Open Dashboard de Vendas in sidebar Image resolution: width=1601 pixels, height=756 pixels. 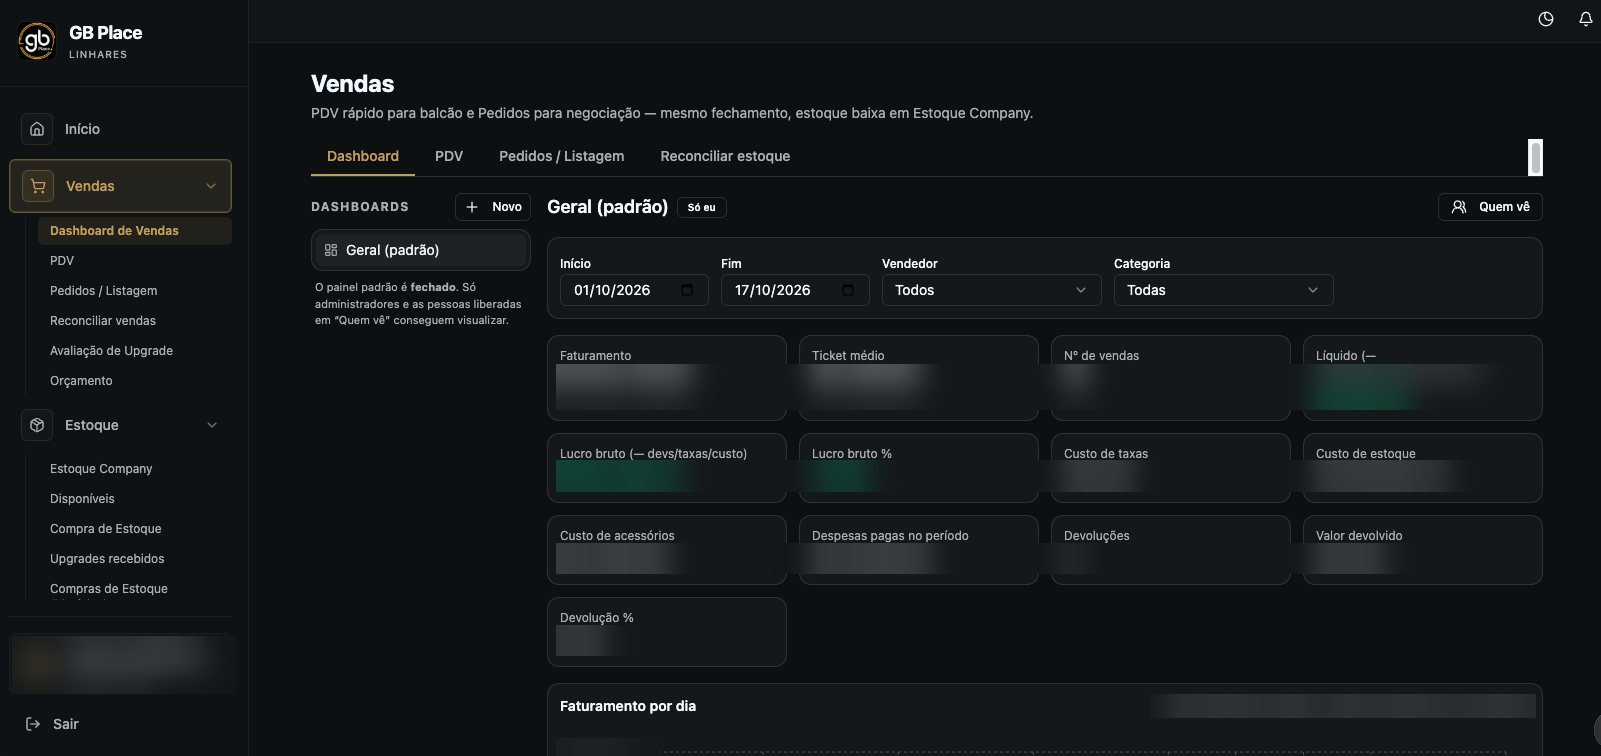click(x=135, y=231)
